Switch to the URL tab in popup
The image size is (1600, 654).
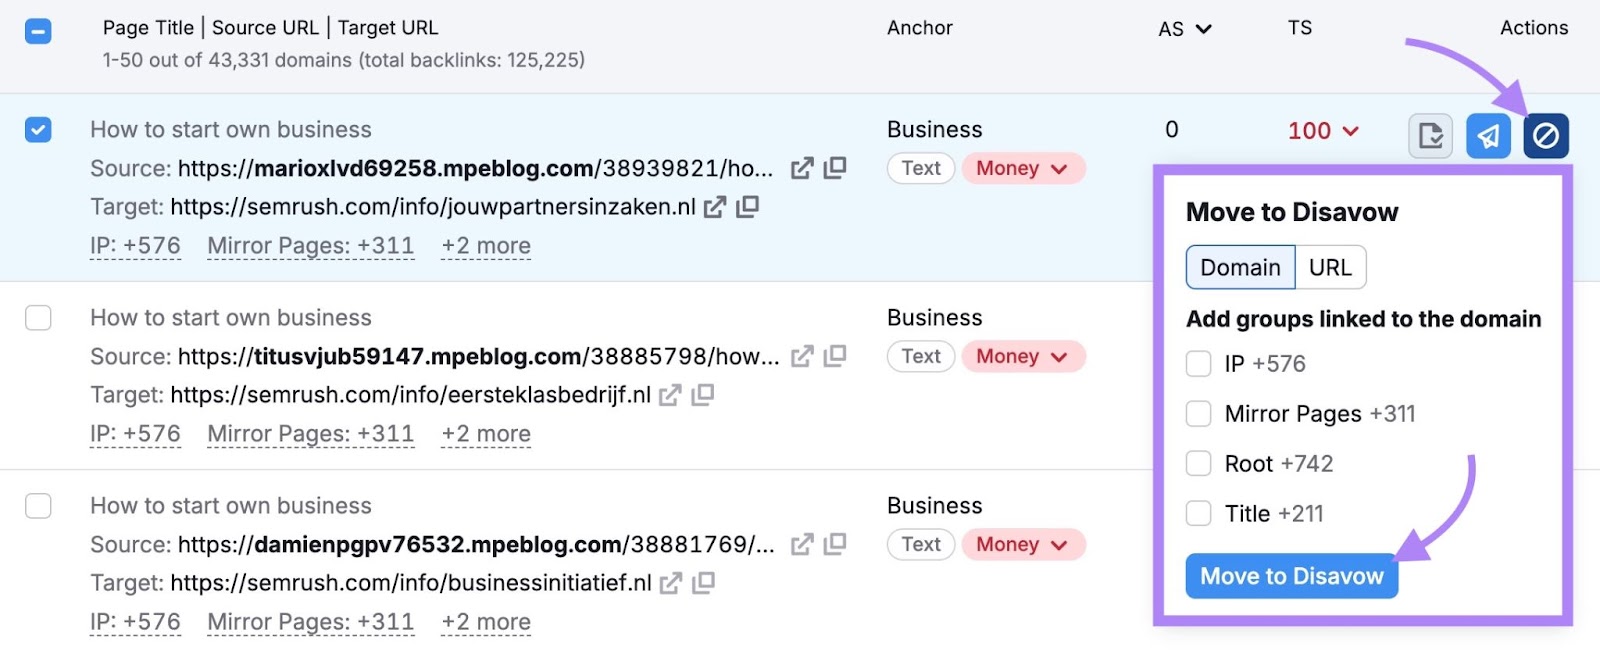[x=1331, y=267]
